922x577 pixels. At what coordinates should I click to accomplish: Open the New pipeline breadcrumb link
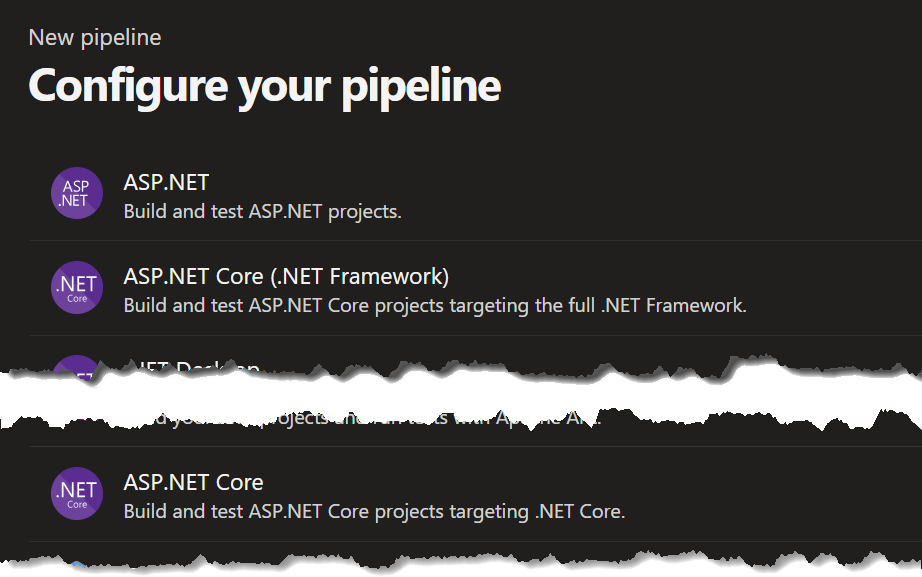point(95,37)
